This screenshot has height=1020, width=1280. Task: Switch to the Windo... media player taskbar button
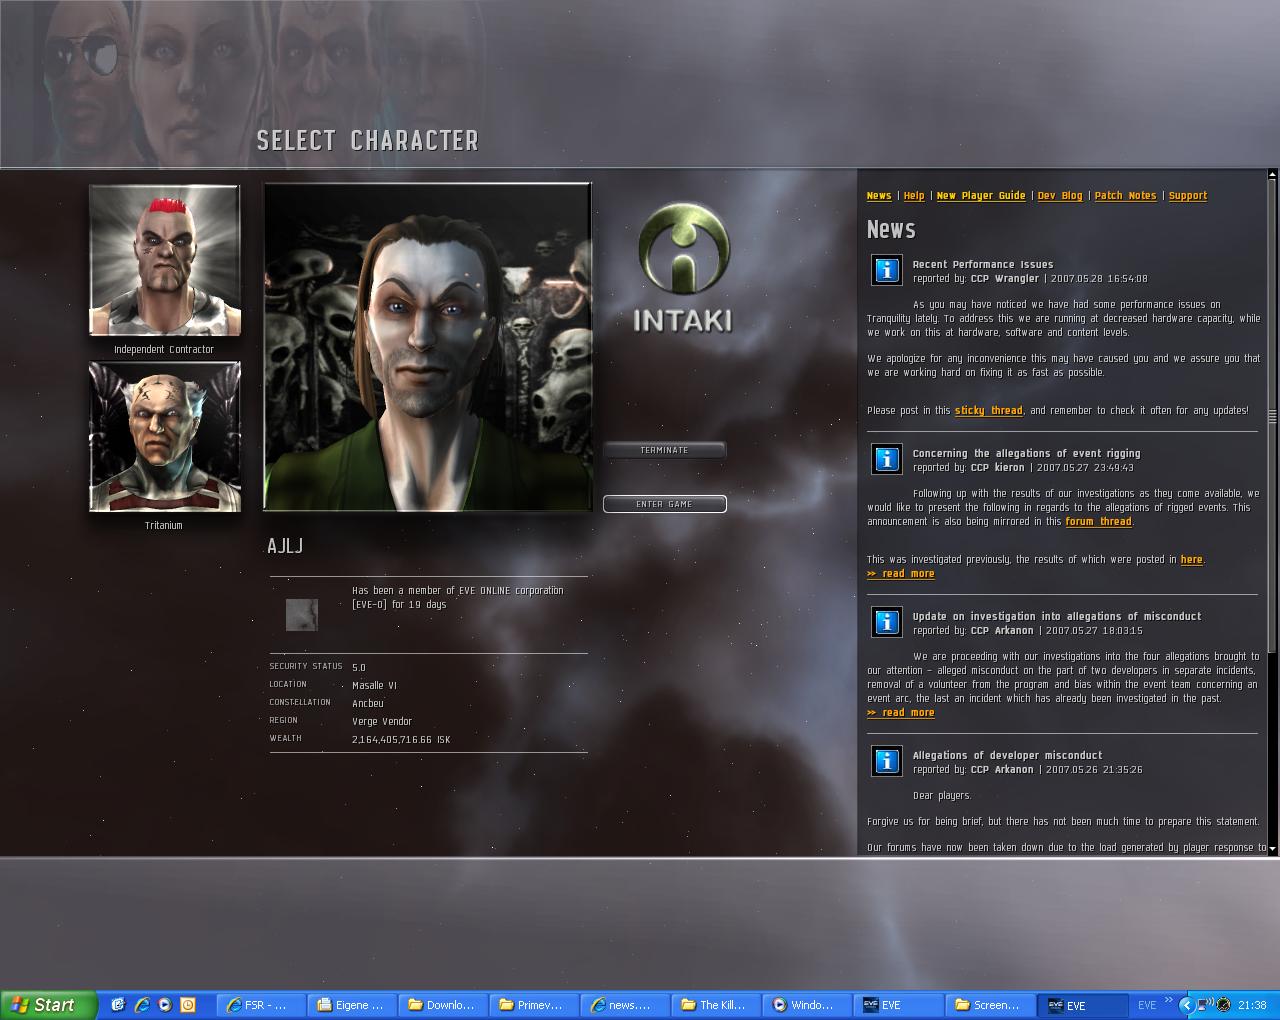809,1005
